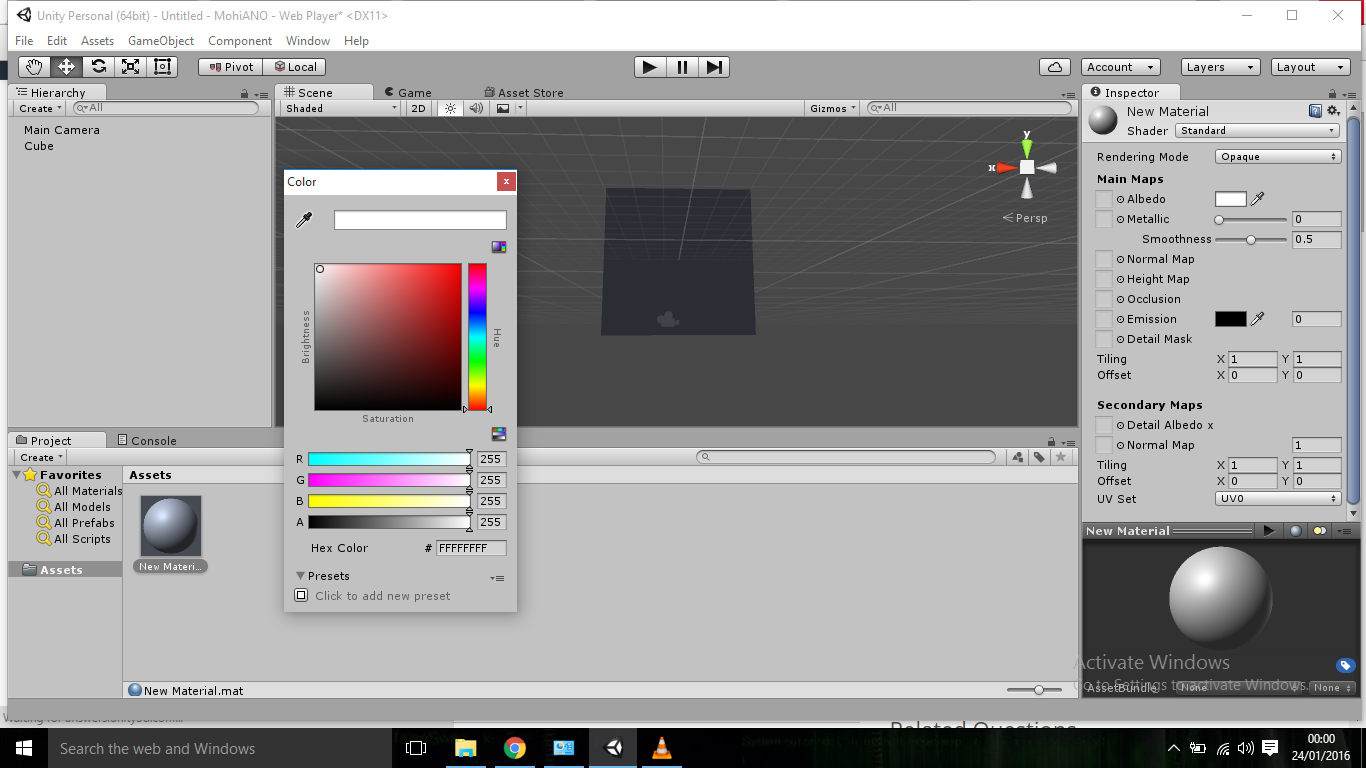Viewport: 1366px width, 768px height.
Task: Select the Move tool
Action: (x=66, y=67)
